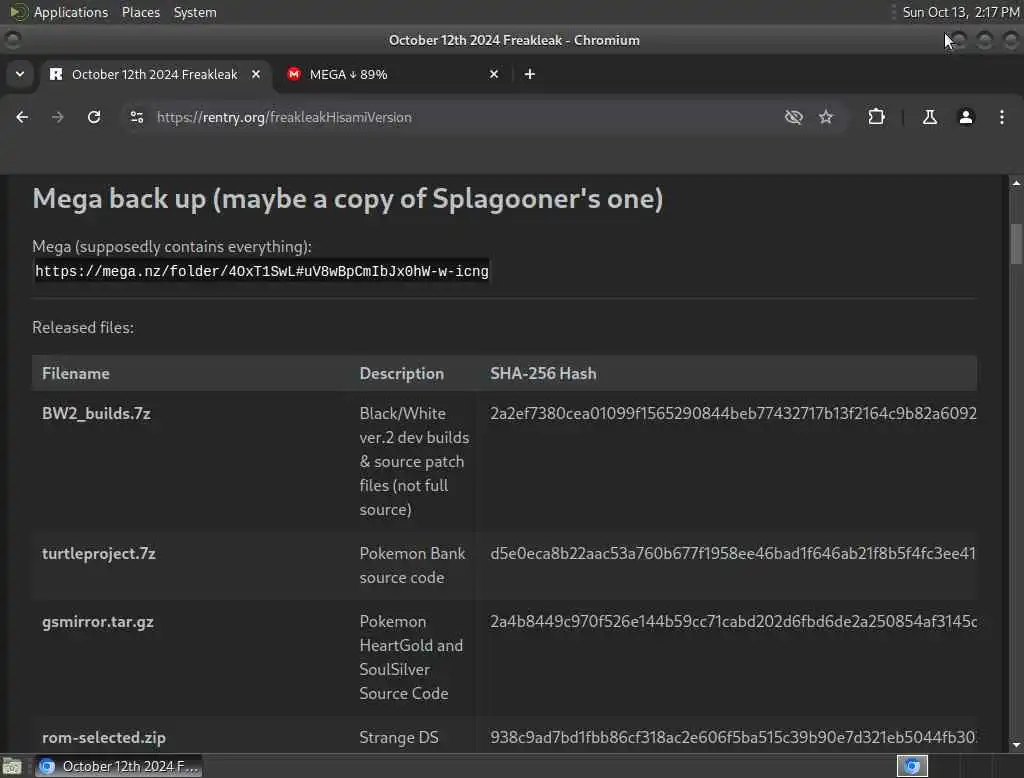This screenshot has height=778, width=1024.
Task: Click the hash starting with 2a2ef7380cea
Action: [x=733, y=413]
